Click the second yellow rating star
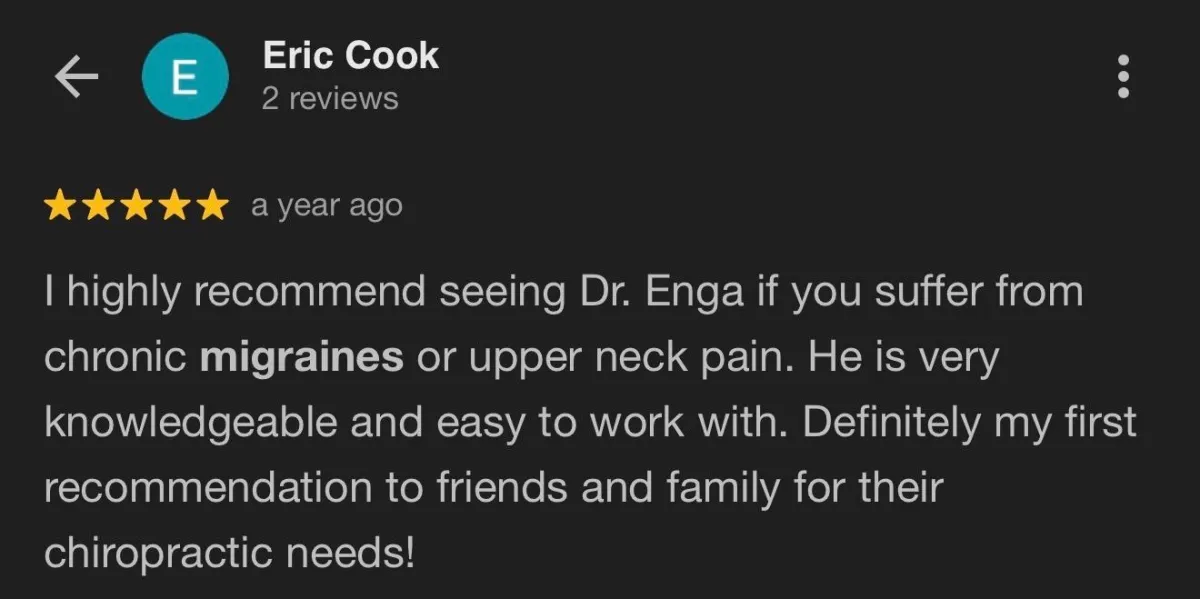 (x=99, y=206)
